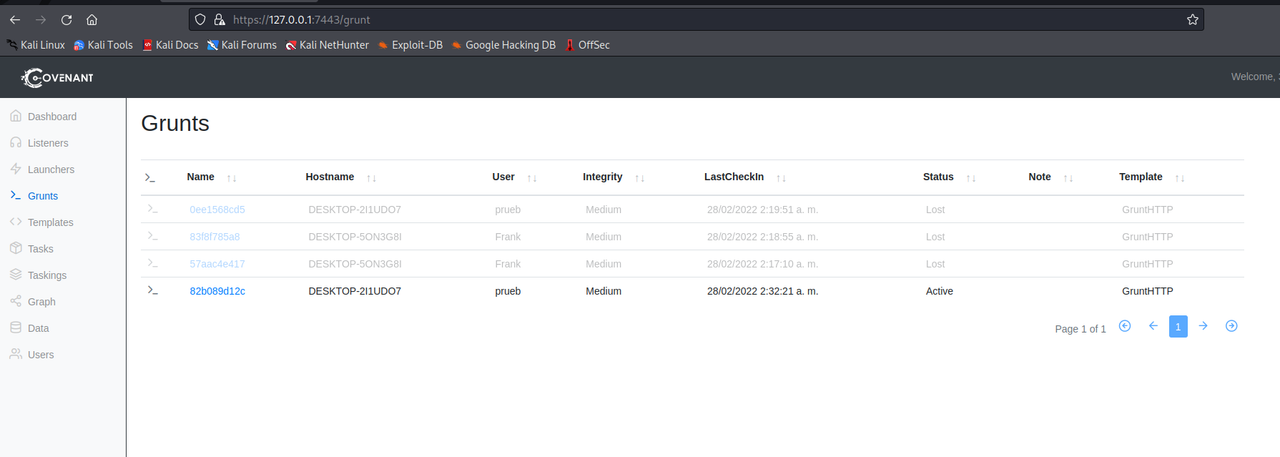The image size is (1280, 457).
Task: Sort table by Hostname column arrows
Action: pyautogui.click(x=371, y=178)
